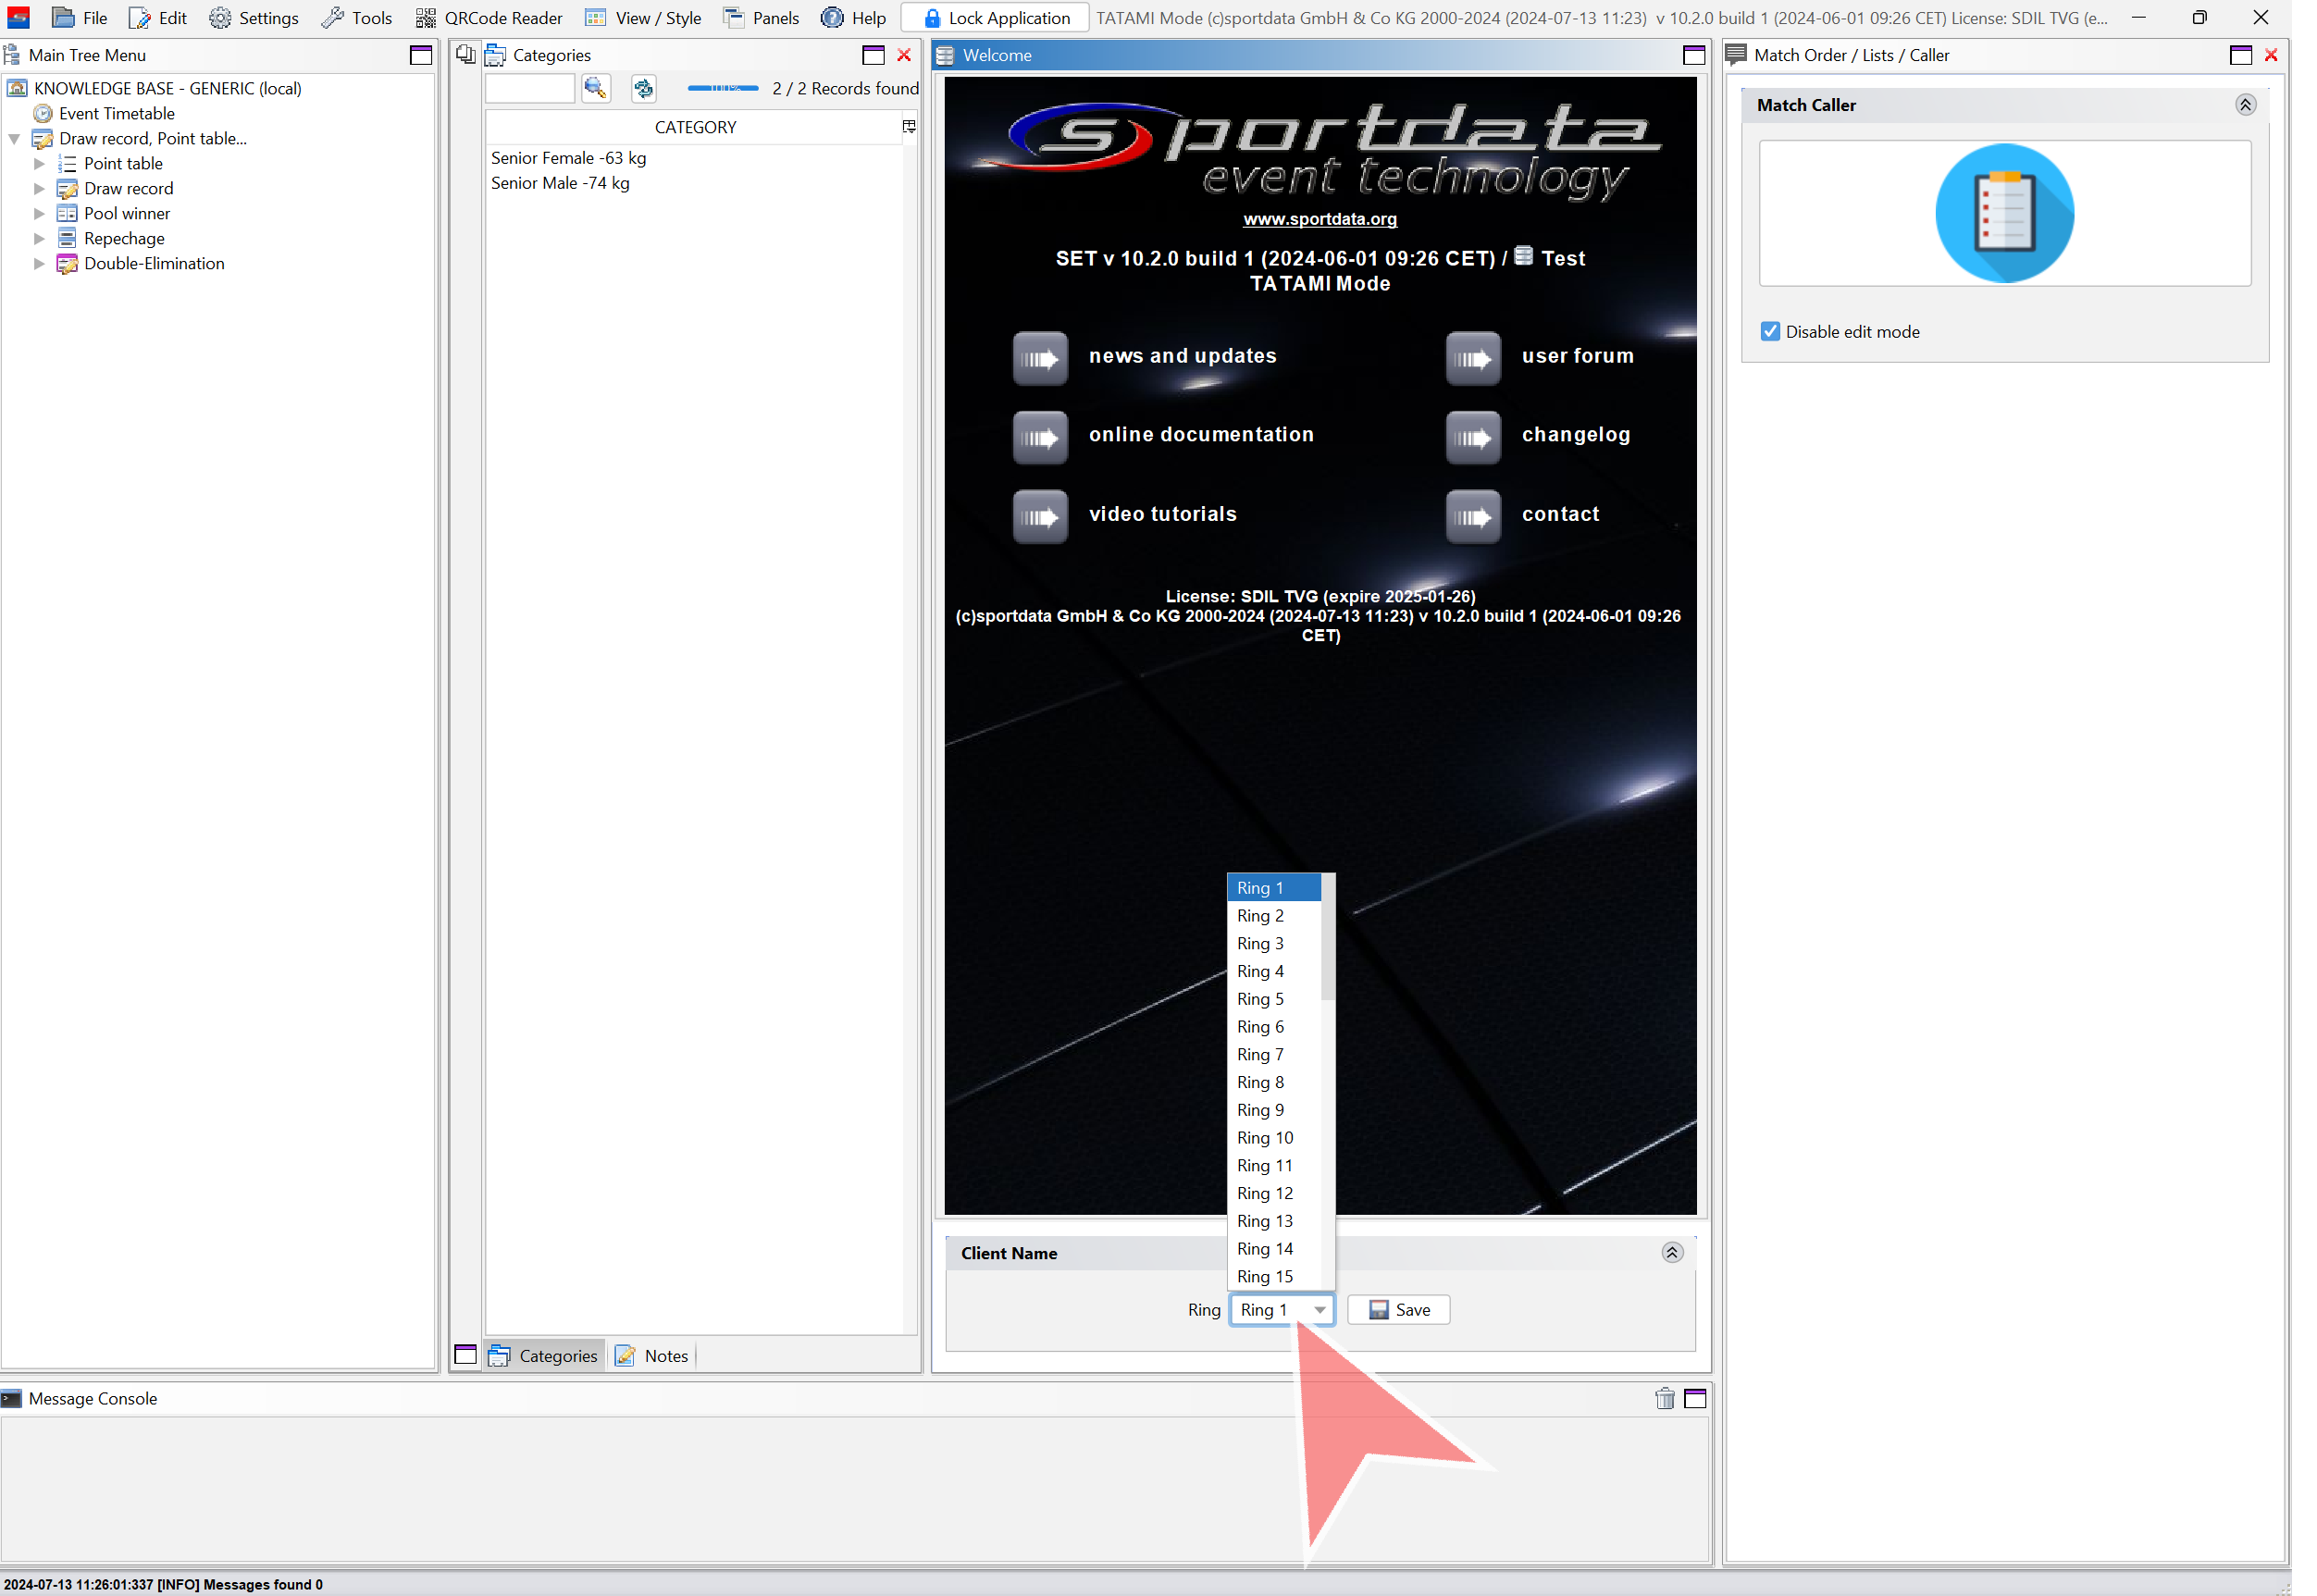Open the View / Style menu
Image resolution: width=2317 pixels, height=1596 pixels.
[x=643, y=18]
